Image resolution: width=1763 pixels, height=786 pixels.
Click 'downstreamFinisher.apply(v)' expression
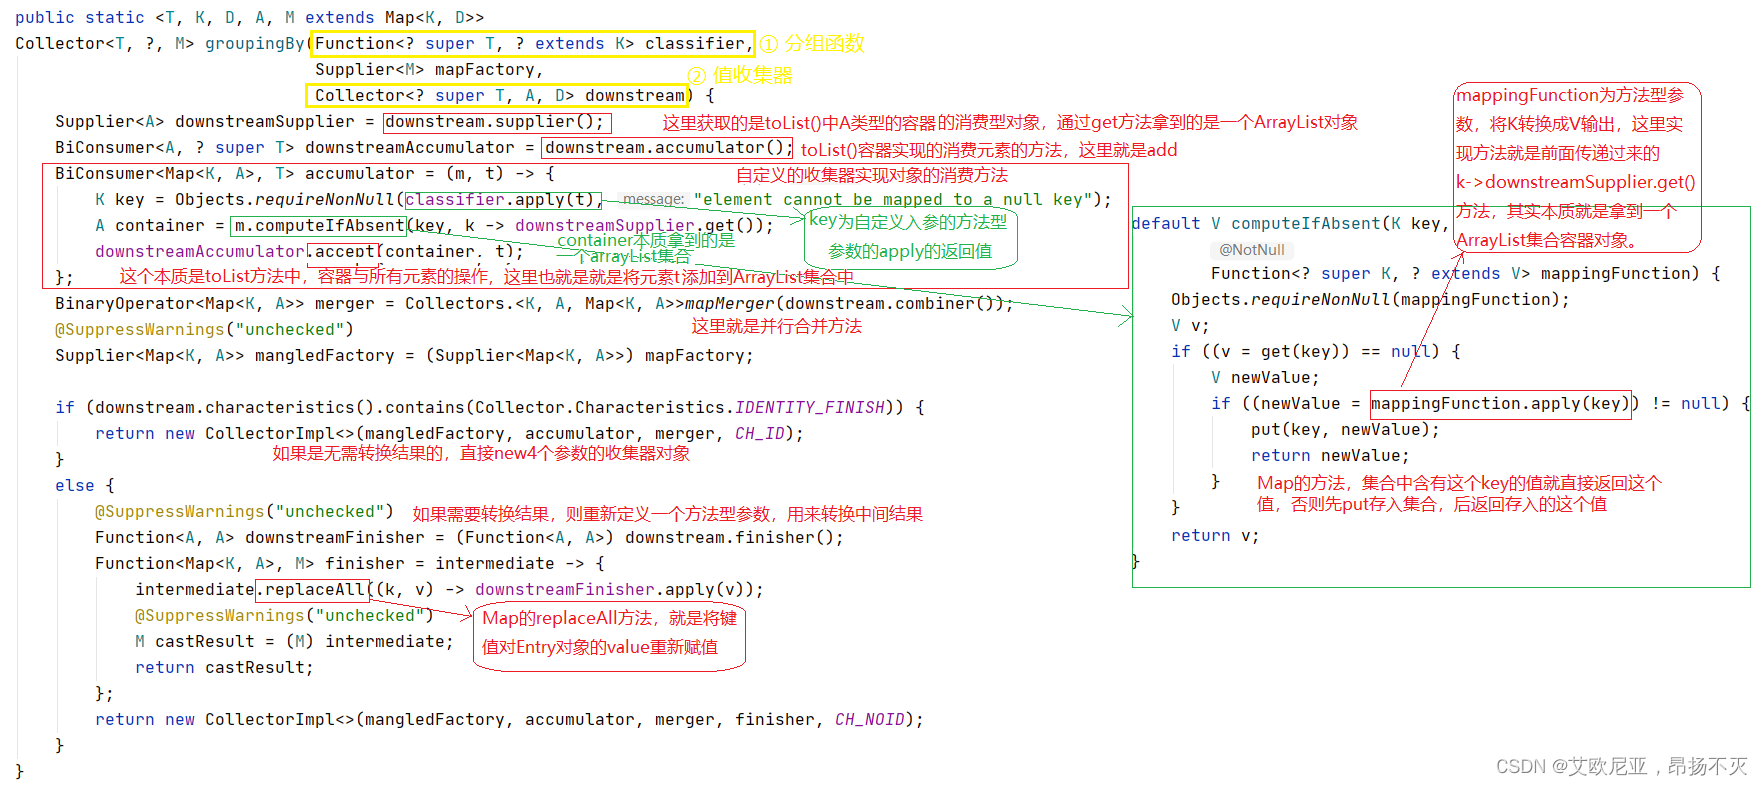point(609,589)
